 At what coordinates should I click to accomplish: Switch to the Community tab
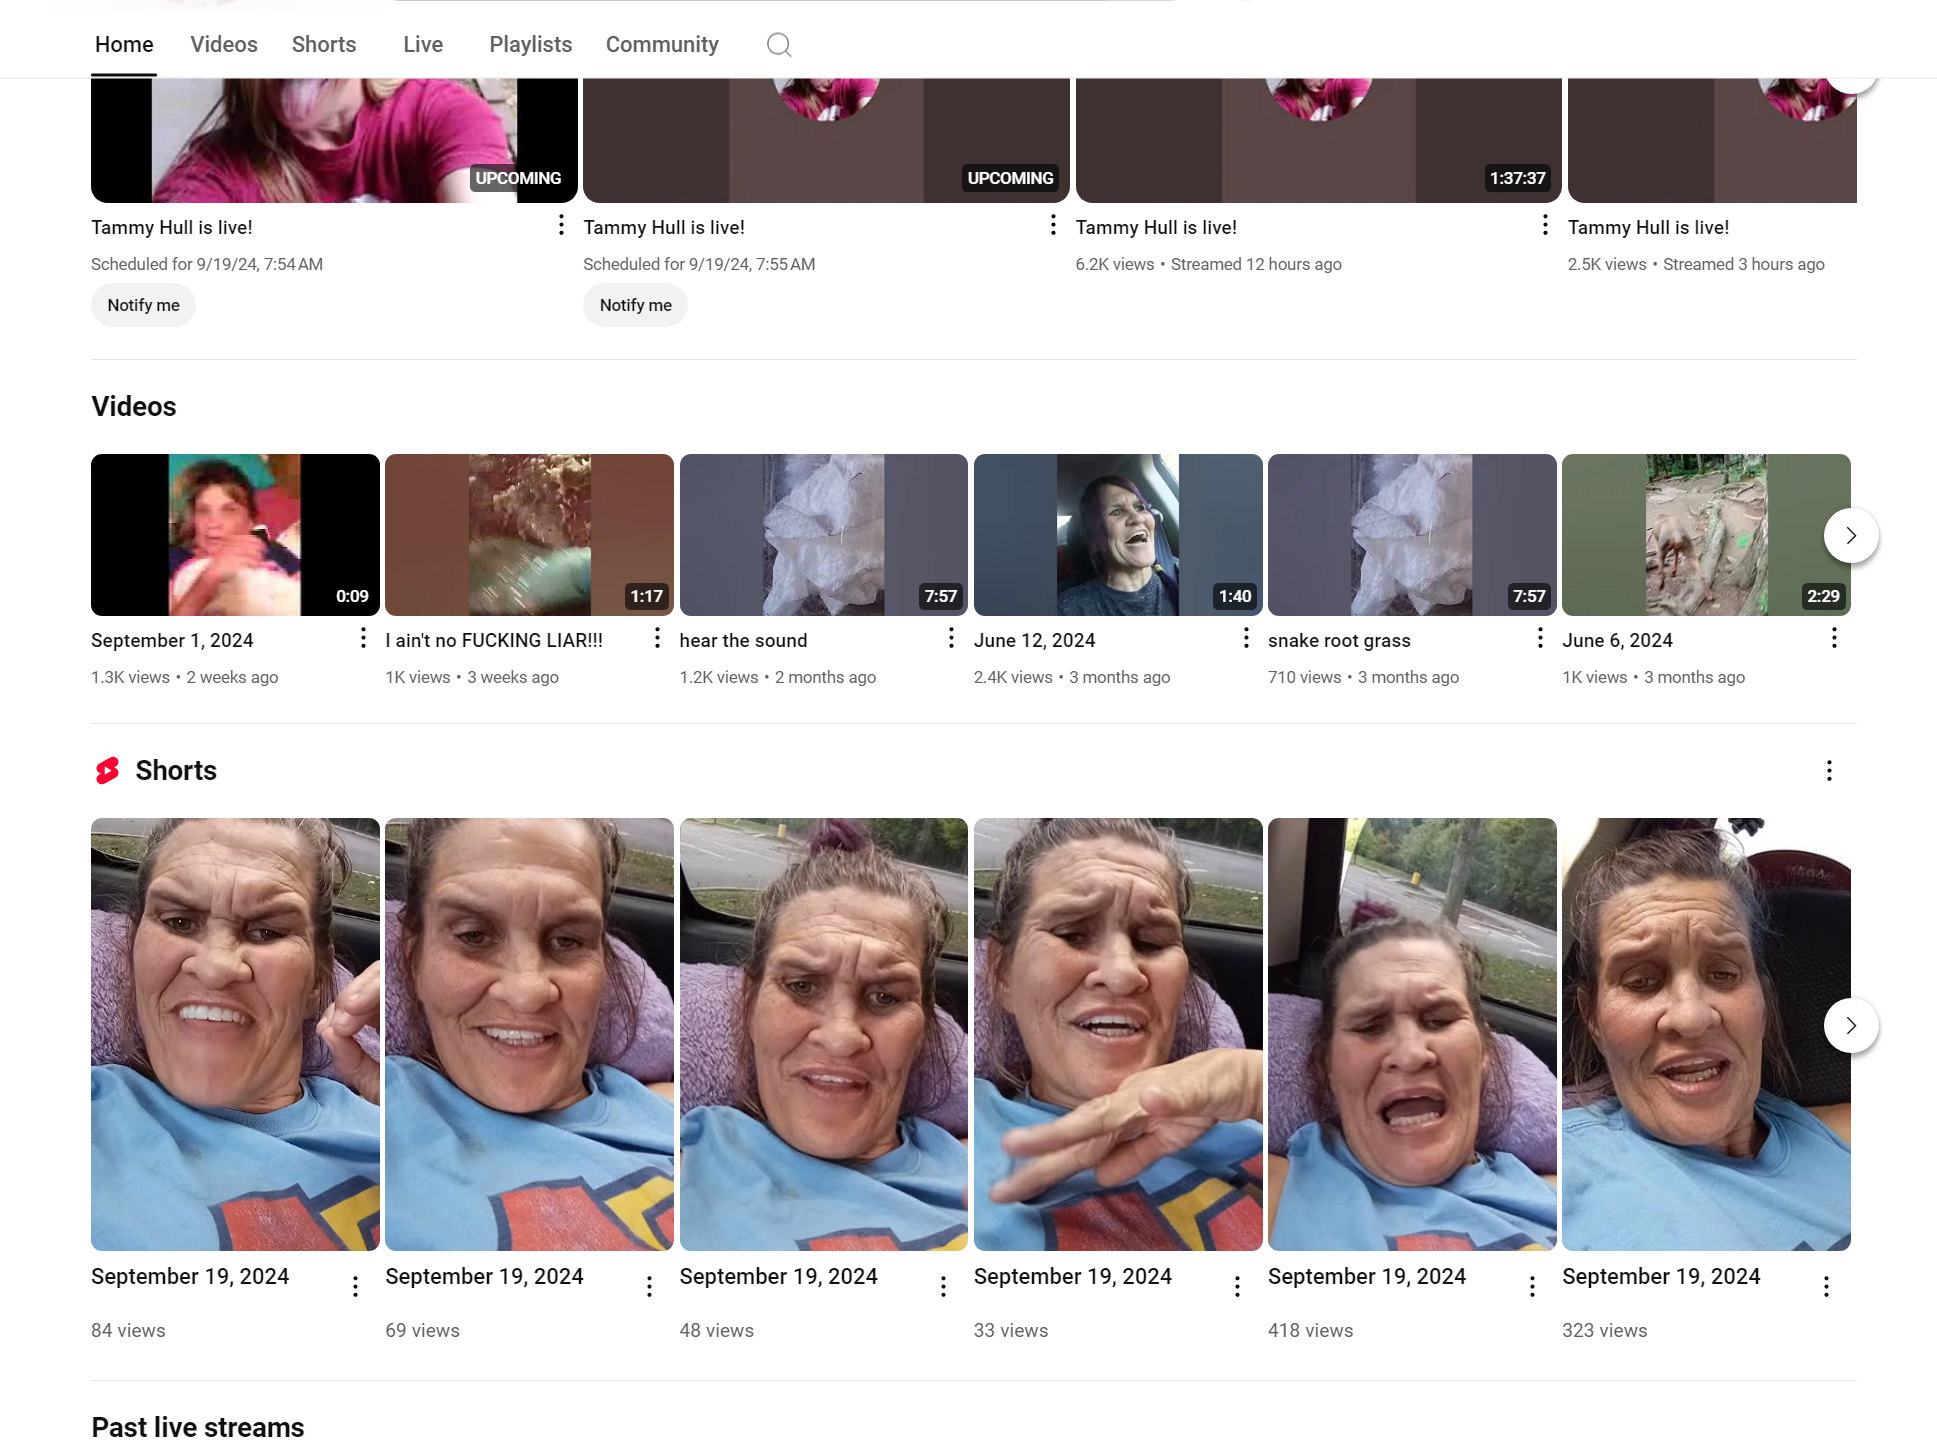point(662,45)
